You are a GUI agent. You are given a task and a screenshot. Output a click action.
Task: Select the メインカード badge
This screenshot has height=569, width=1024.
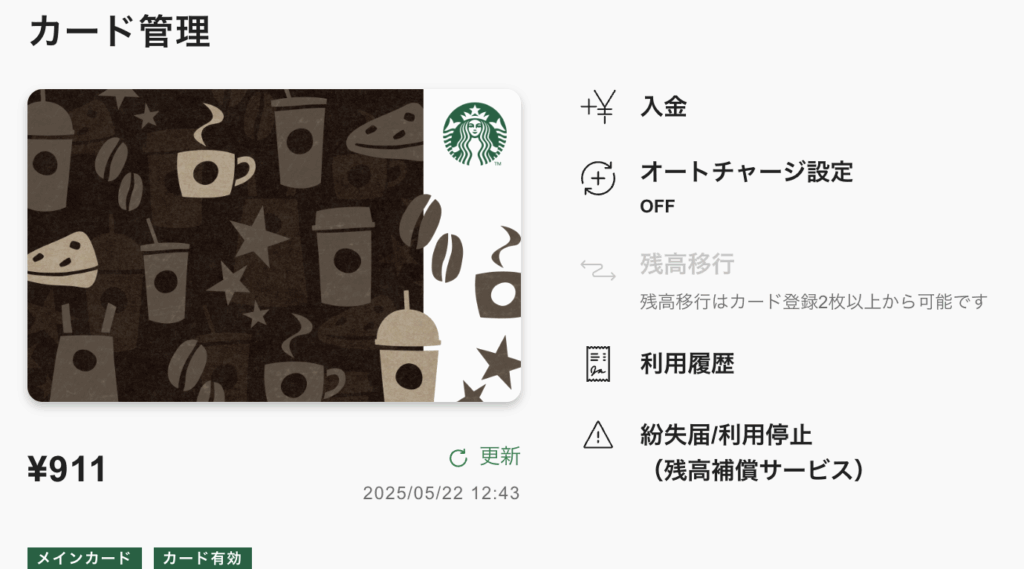[x=84, y=558]
